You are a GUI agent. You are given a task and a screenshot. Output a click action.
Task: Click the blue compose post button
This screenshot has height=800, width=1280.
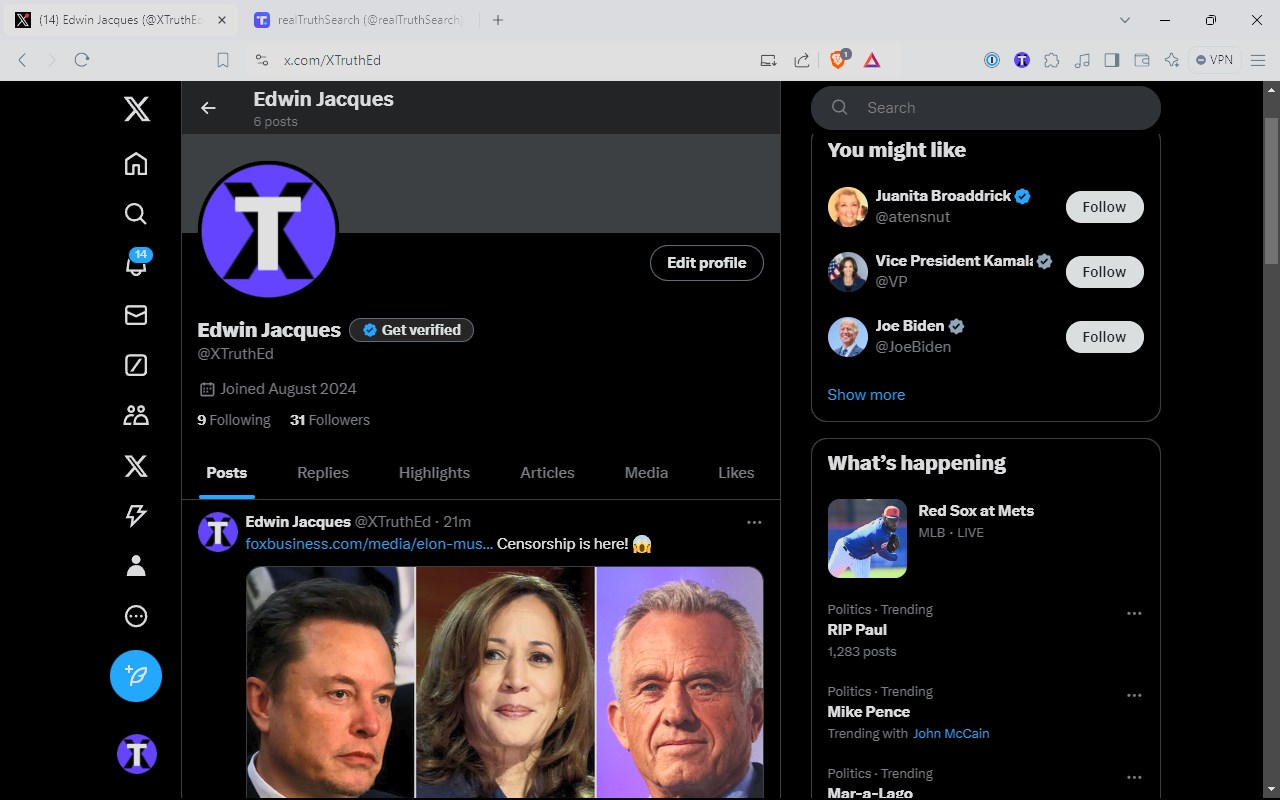(x=136, y=676)
